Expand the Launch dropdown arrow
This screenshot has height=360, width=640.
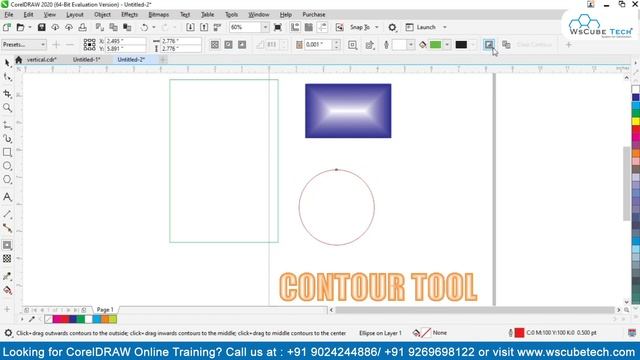click(x=444, y=27)
